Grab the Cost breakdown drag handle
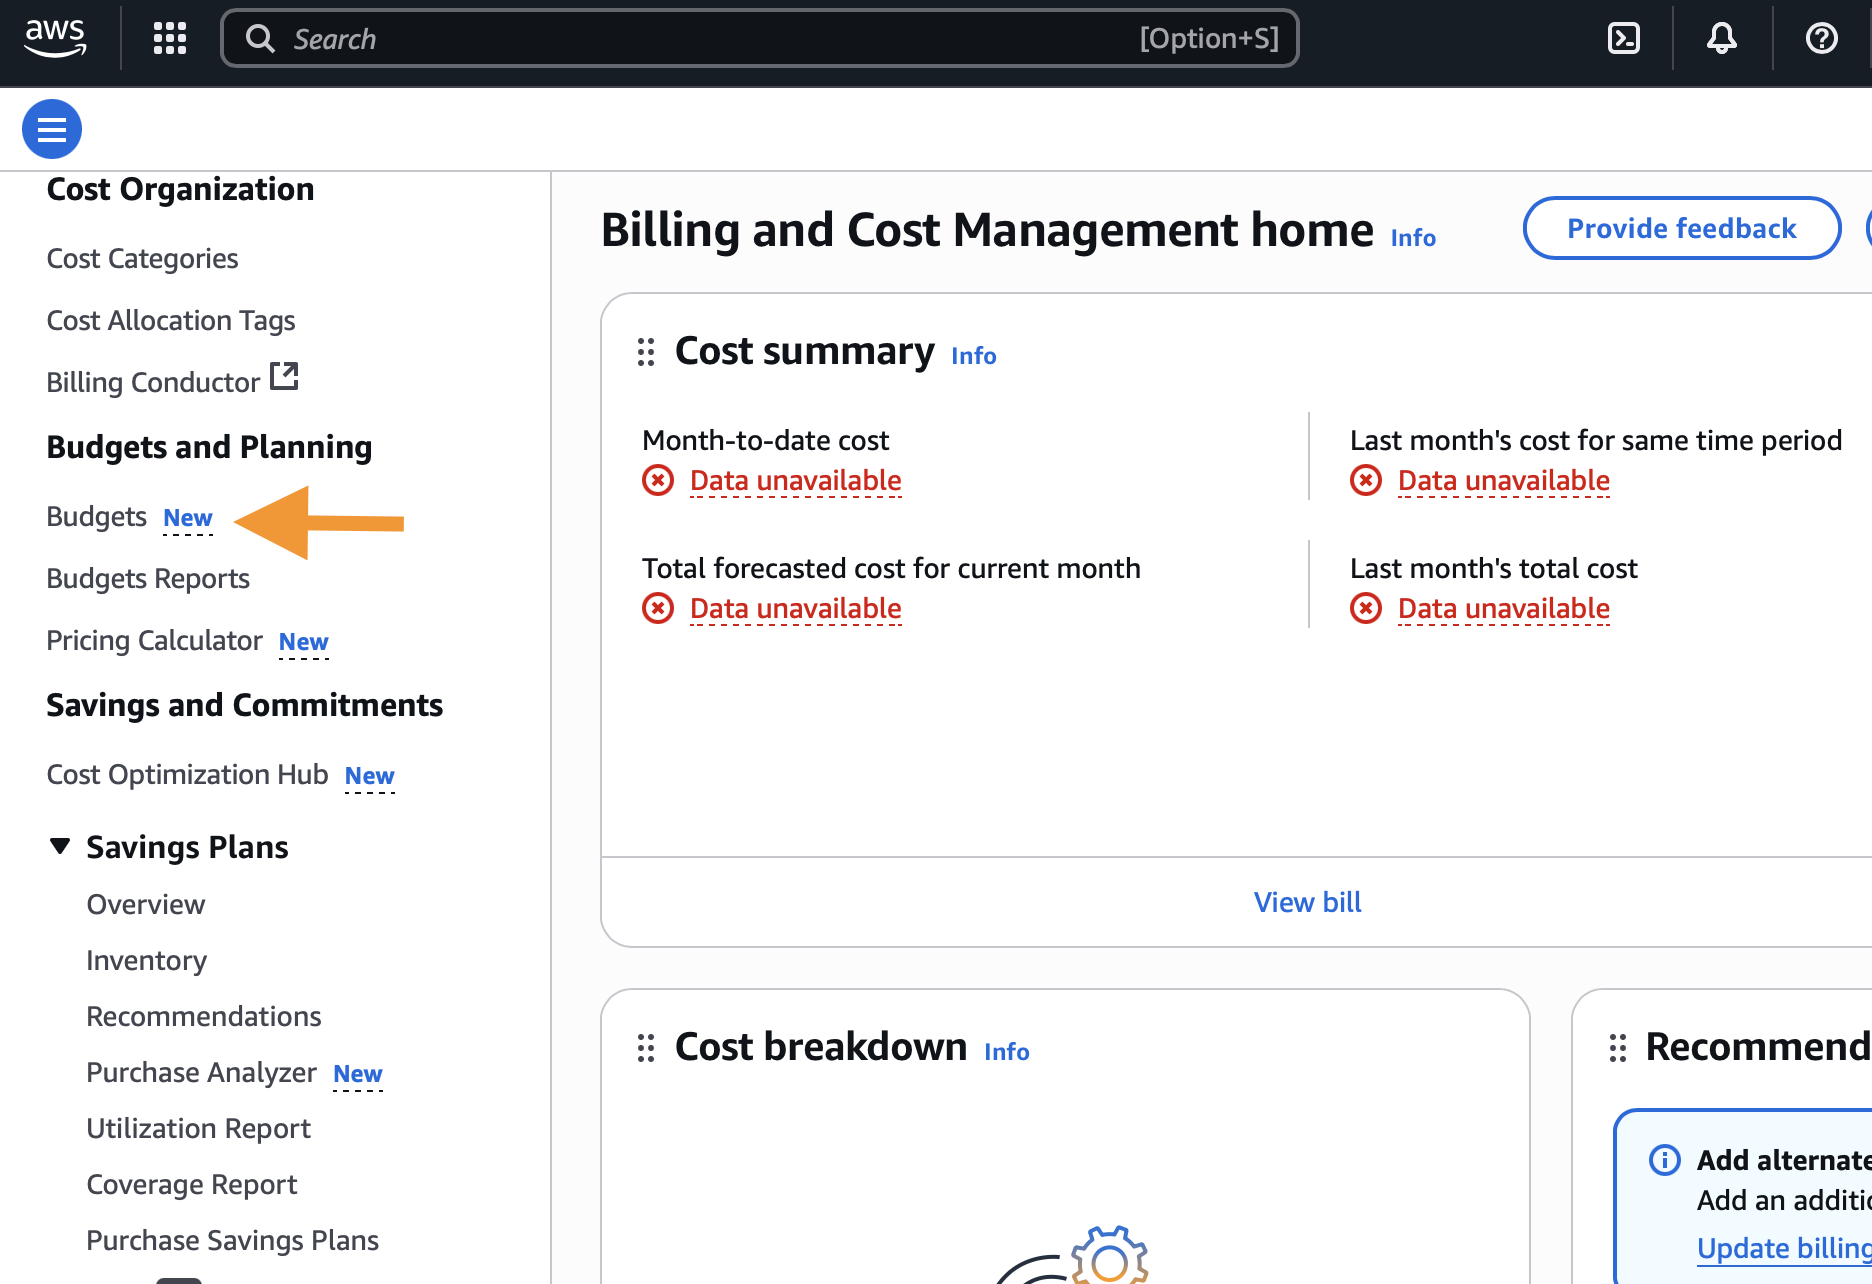 click(646, 1048)
